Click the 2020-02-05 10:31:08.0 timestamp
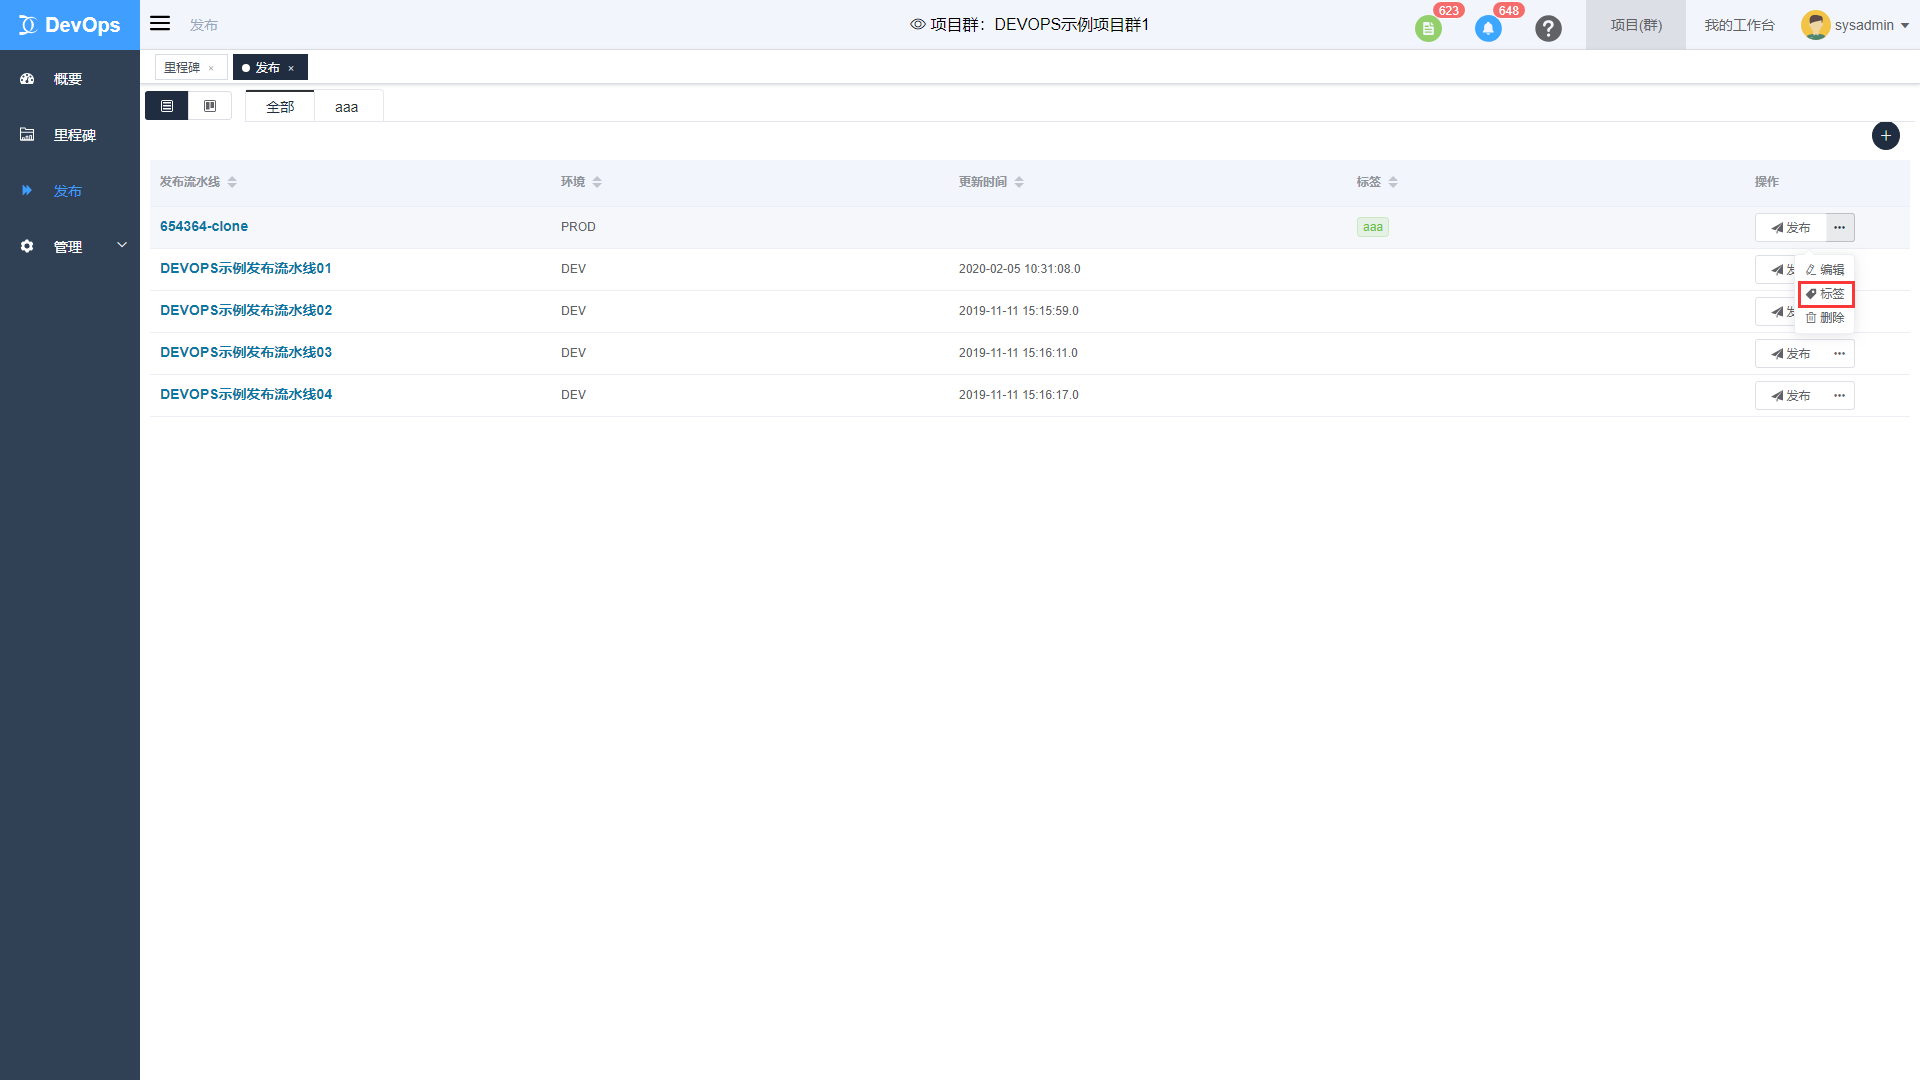 tap(1019, 269)
